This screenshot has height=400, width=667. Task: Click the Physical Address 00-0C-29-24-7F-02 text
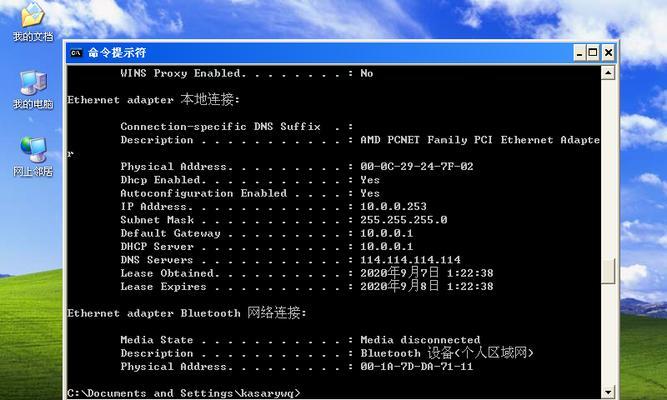click(x=416, y=166)
